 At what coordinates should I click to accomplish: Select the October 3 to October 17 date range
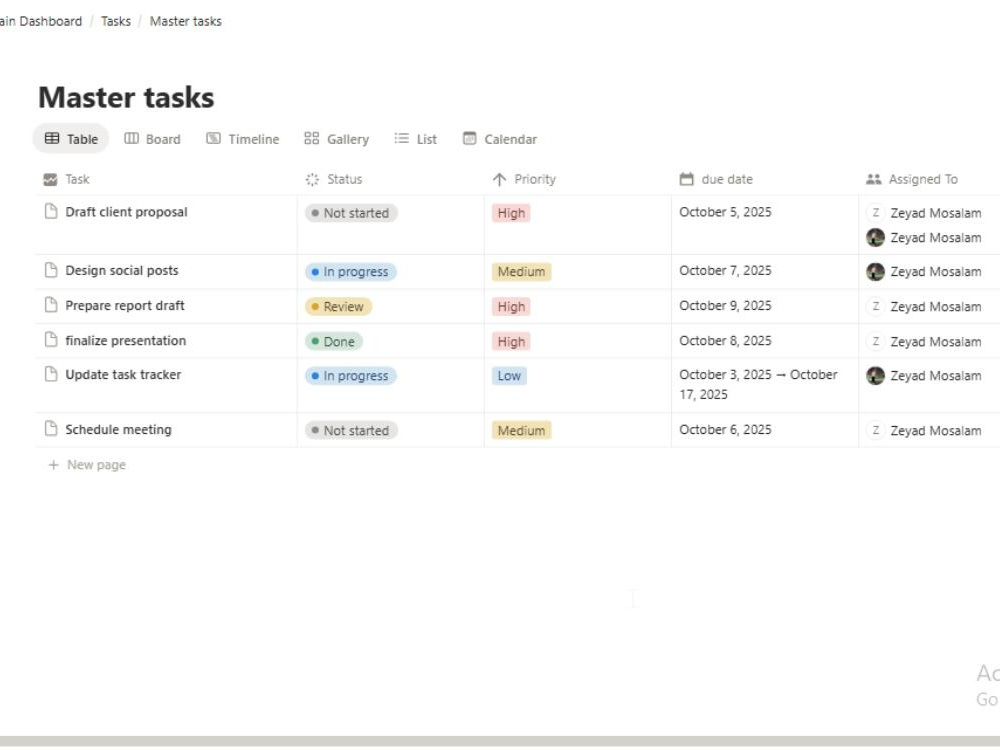[x=758, y=384]
